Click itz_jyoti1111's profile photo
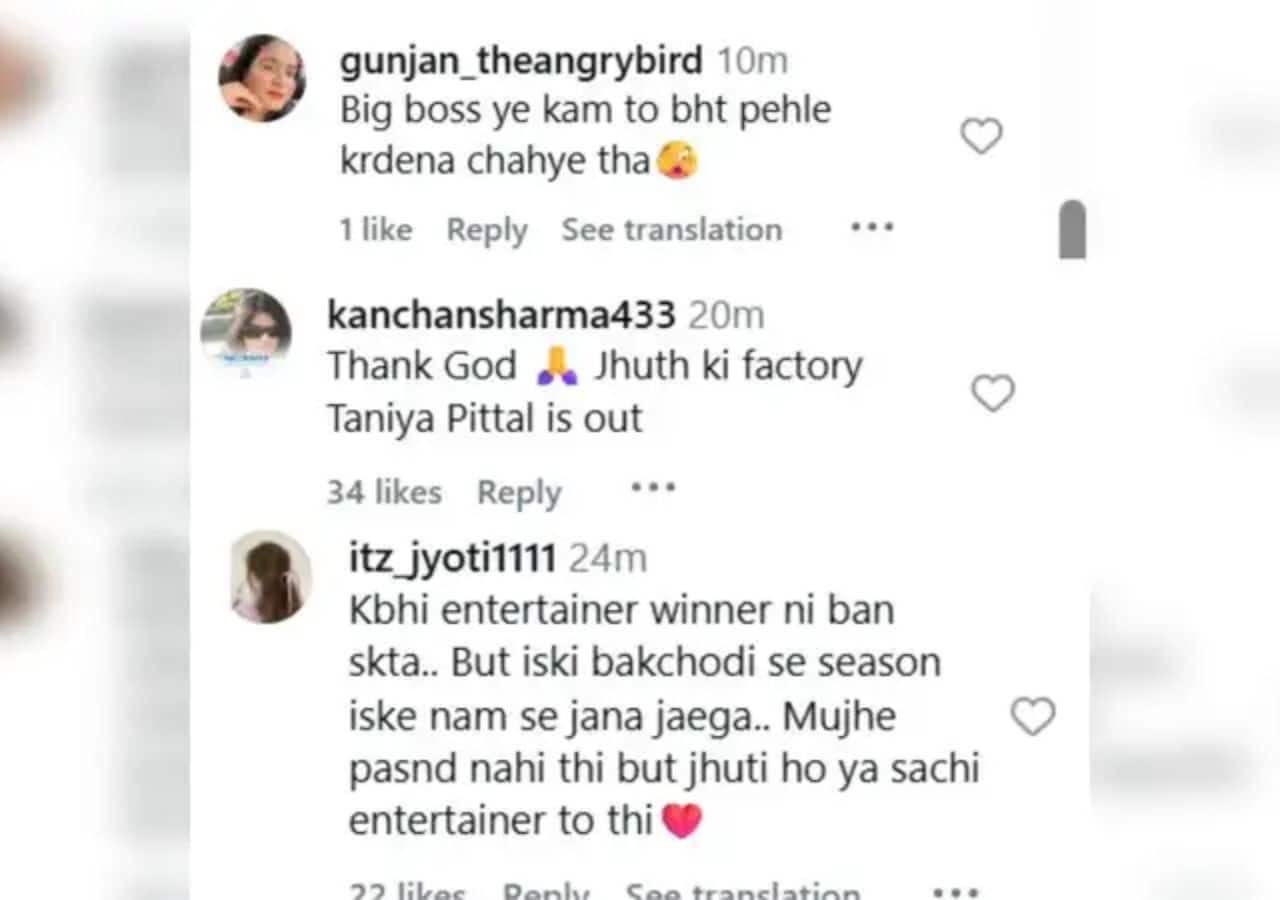This screenshot has height=900, width=1280. pyautogui.click(x=271, y=577)
